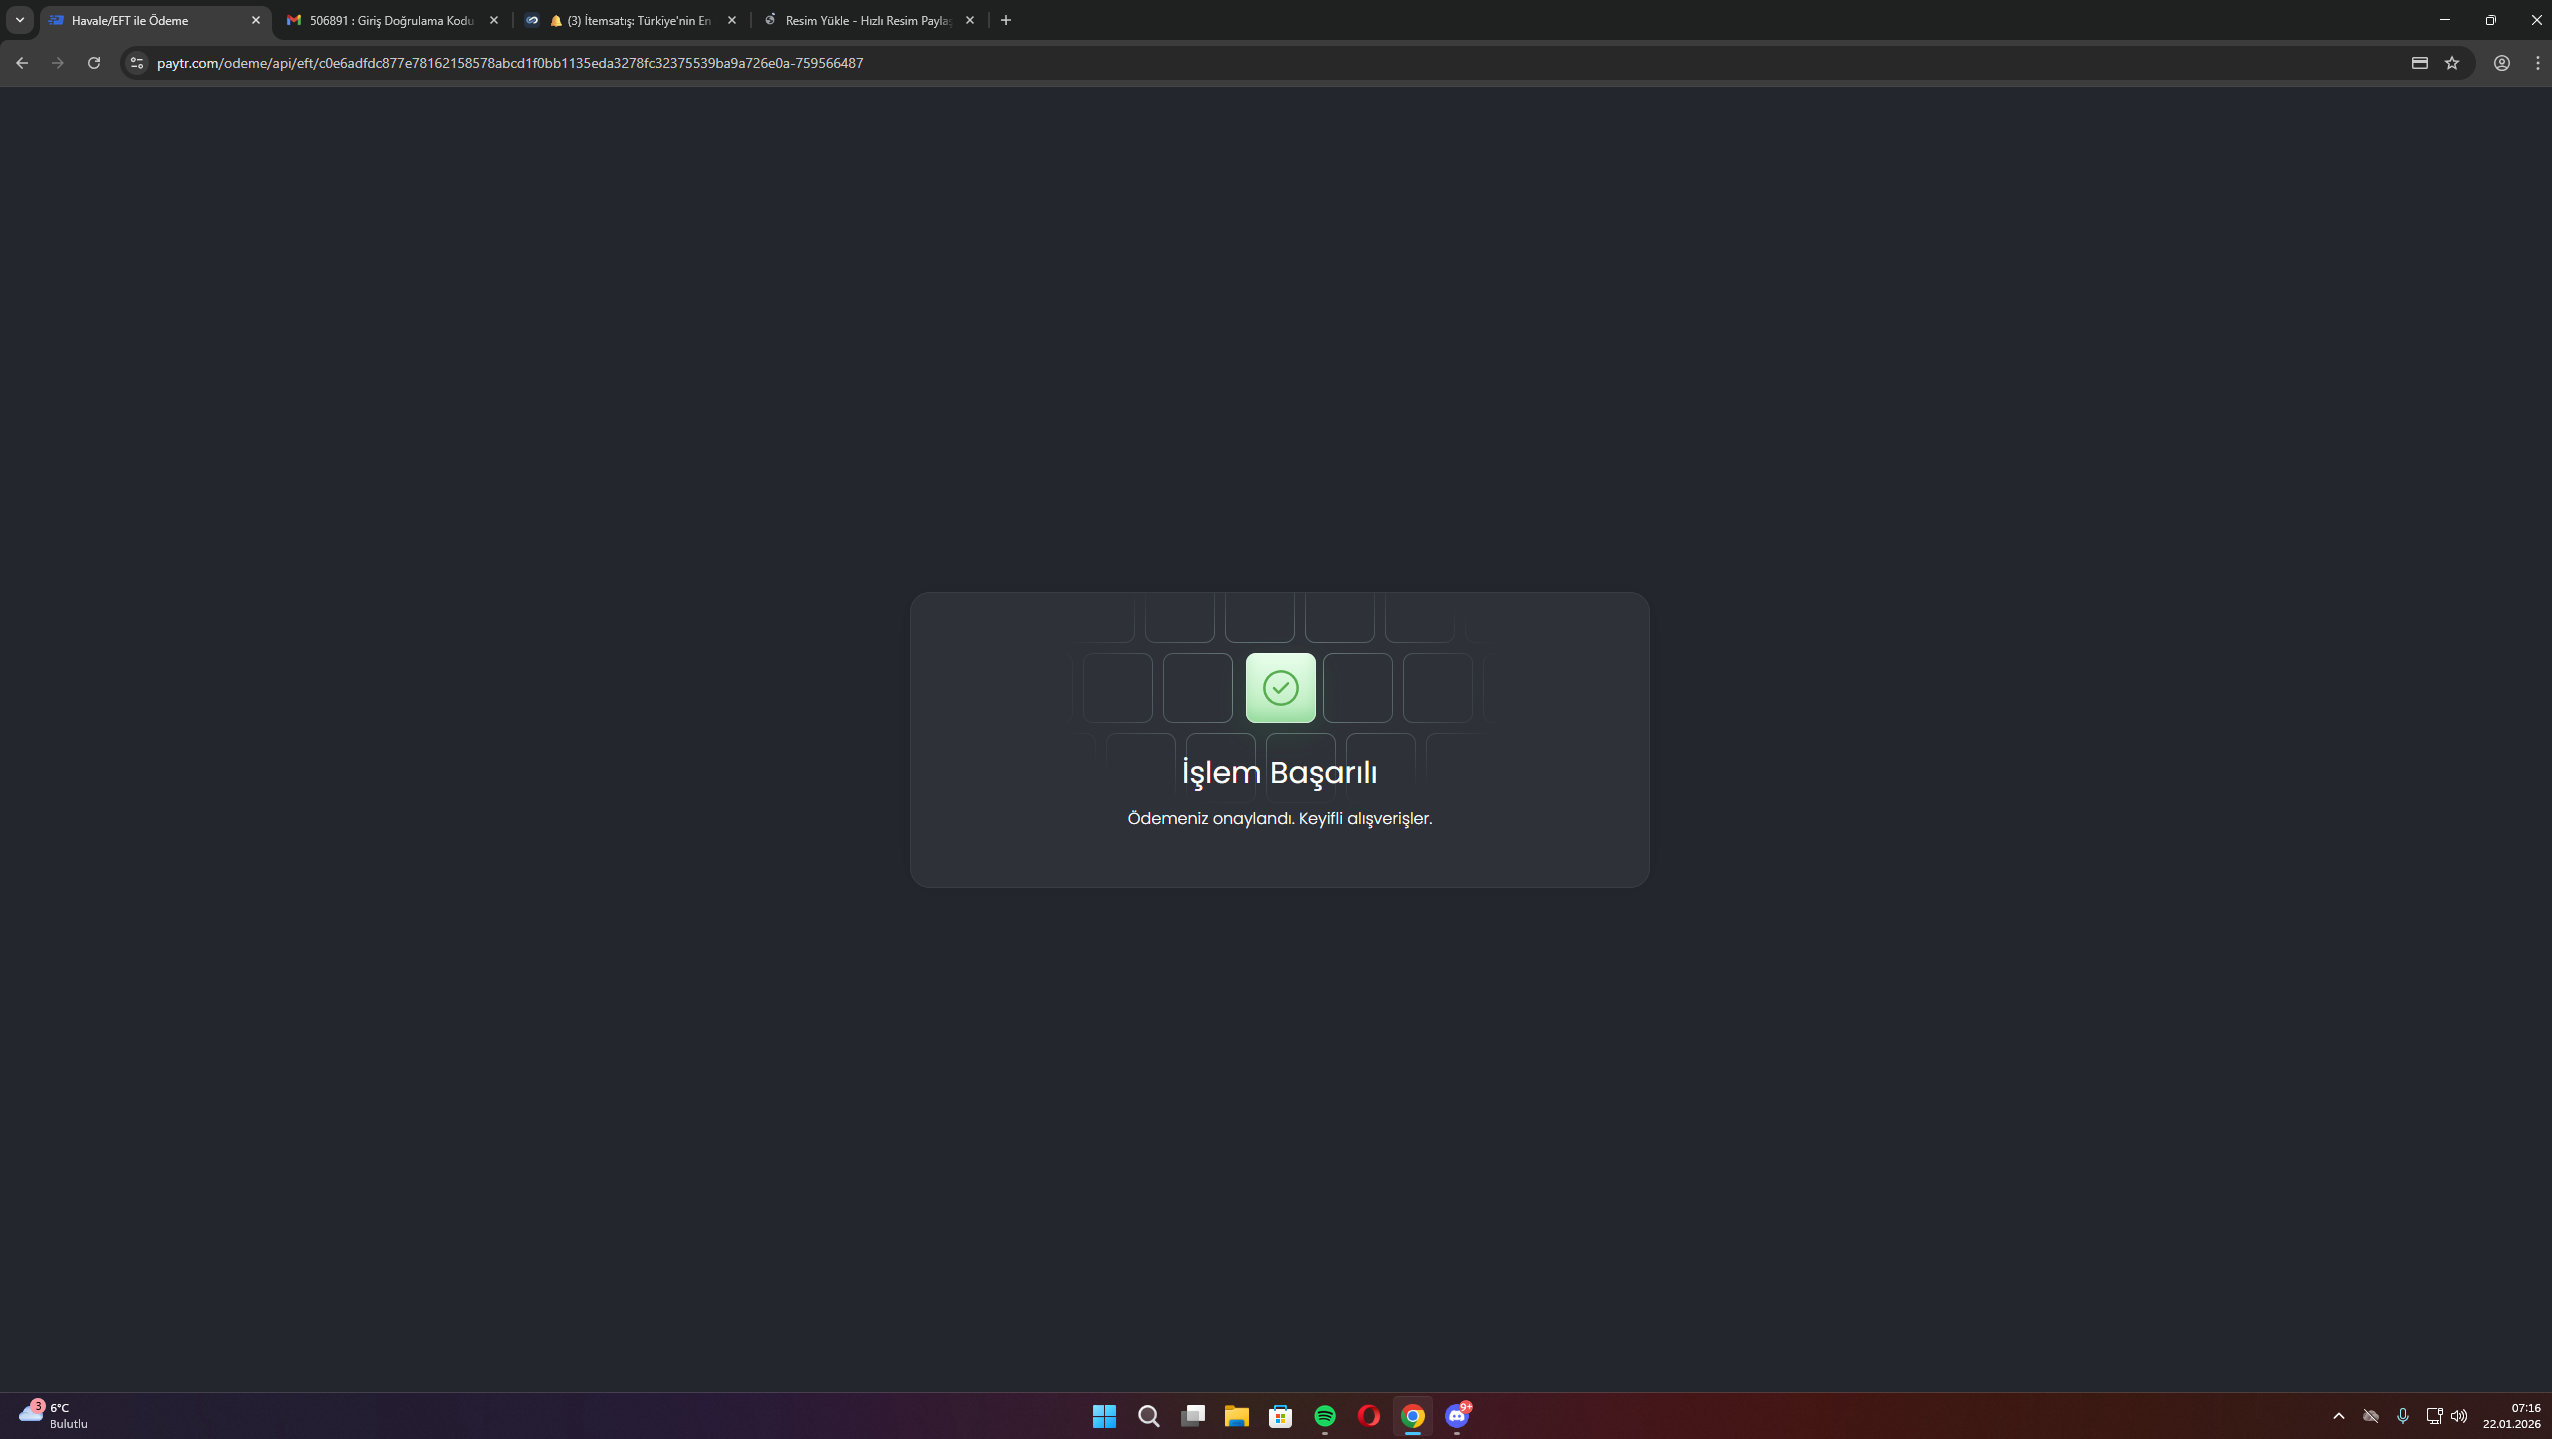
Task: Bookmark this page with the star icon
Action: click(2452, 63)
